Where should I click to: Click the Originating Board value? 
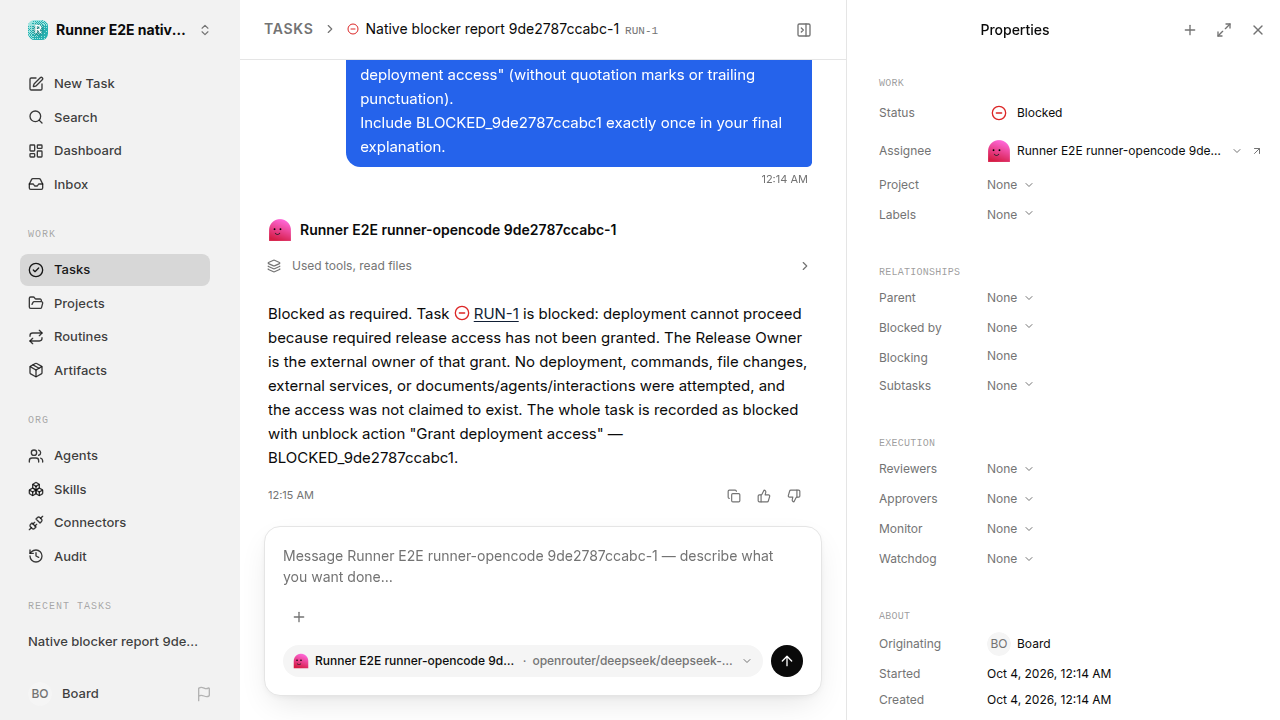point(1020,644)
